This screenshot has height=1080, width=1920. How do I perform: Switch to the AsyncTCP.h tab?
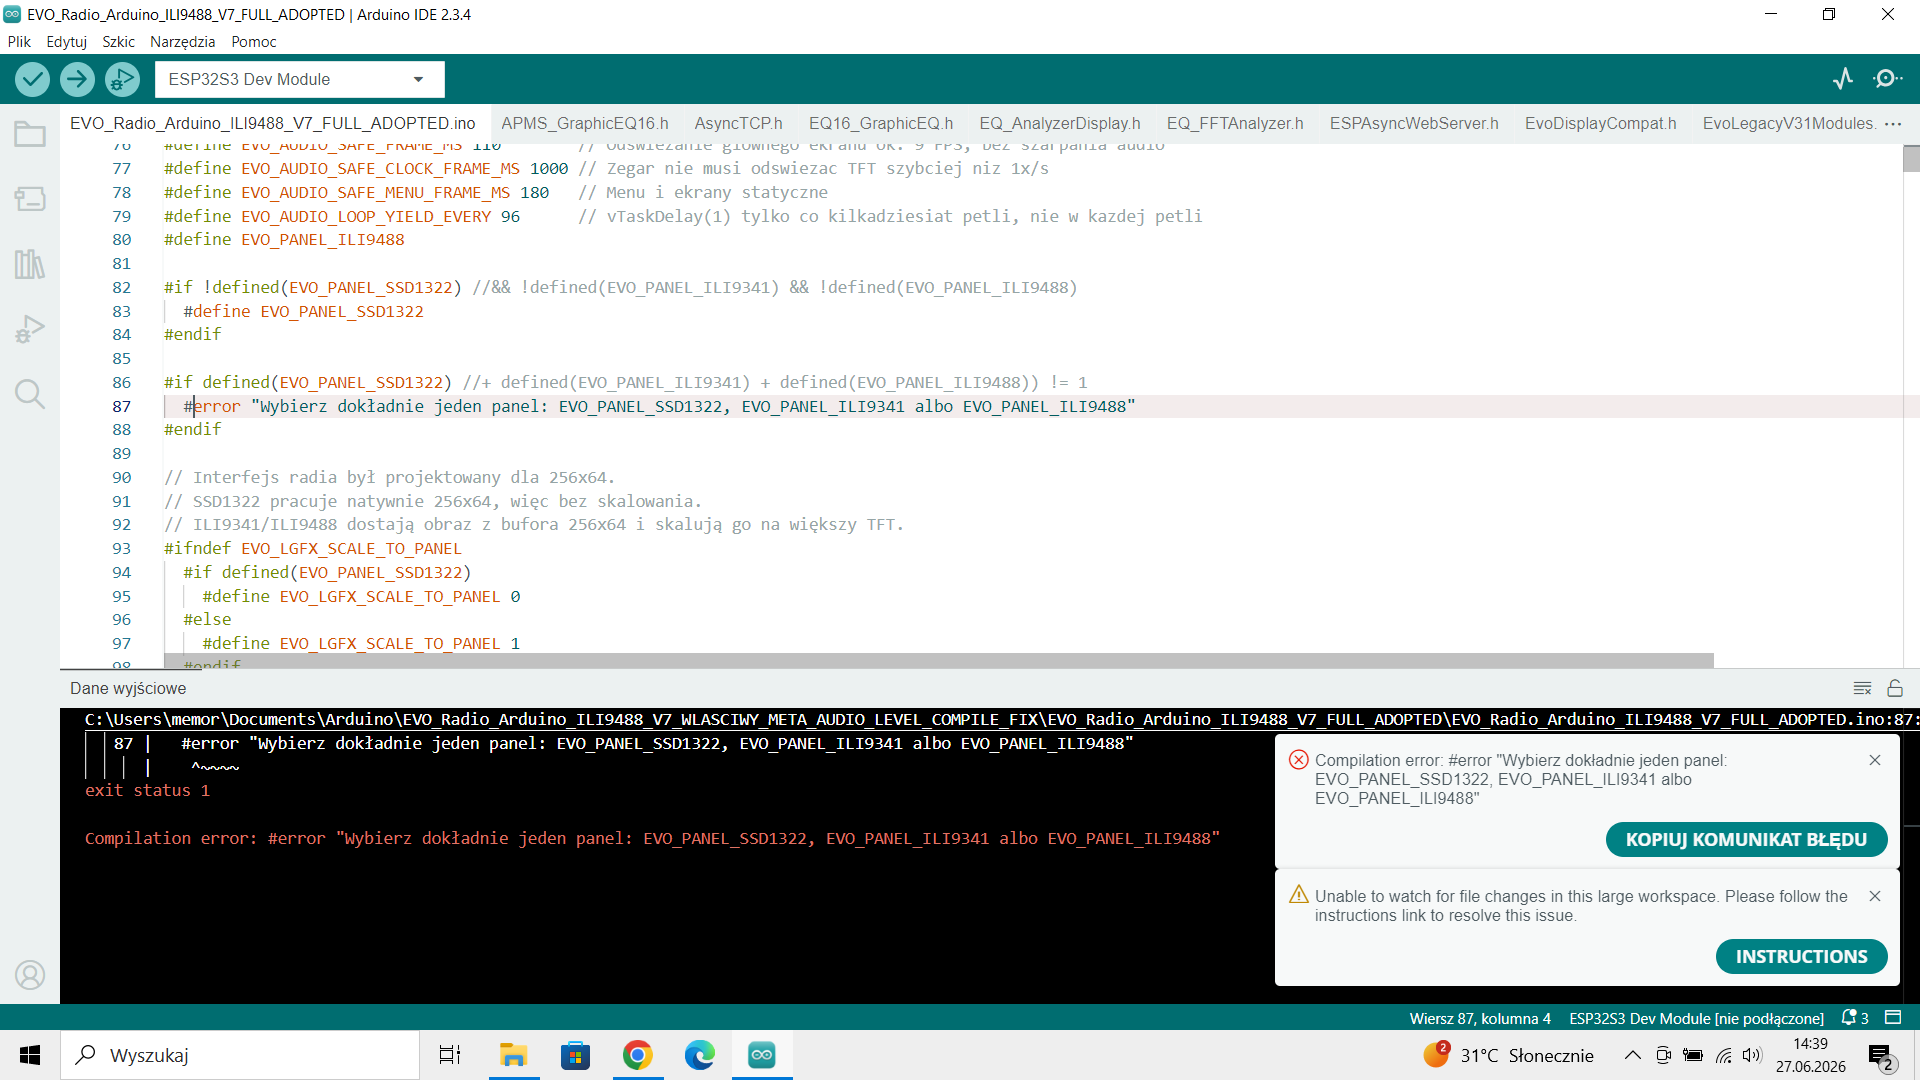pos(738,124)
